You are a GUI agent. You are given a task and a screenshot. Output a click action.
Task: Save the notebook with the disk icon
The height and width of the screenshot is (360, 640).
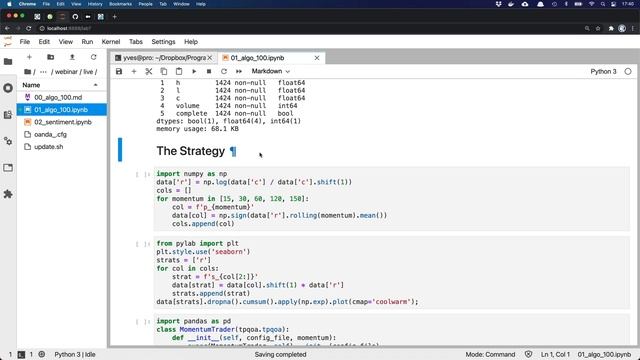pyautogui.click(x=119, y=71)
